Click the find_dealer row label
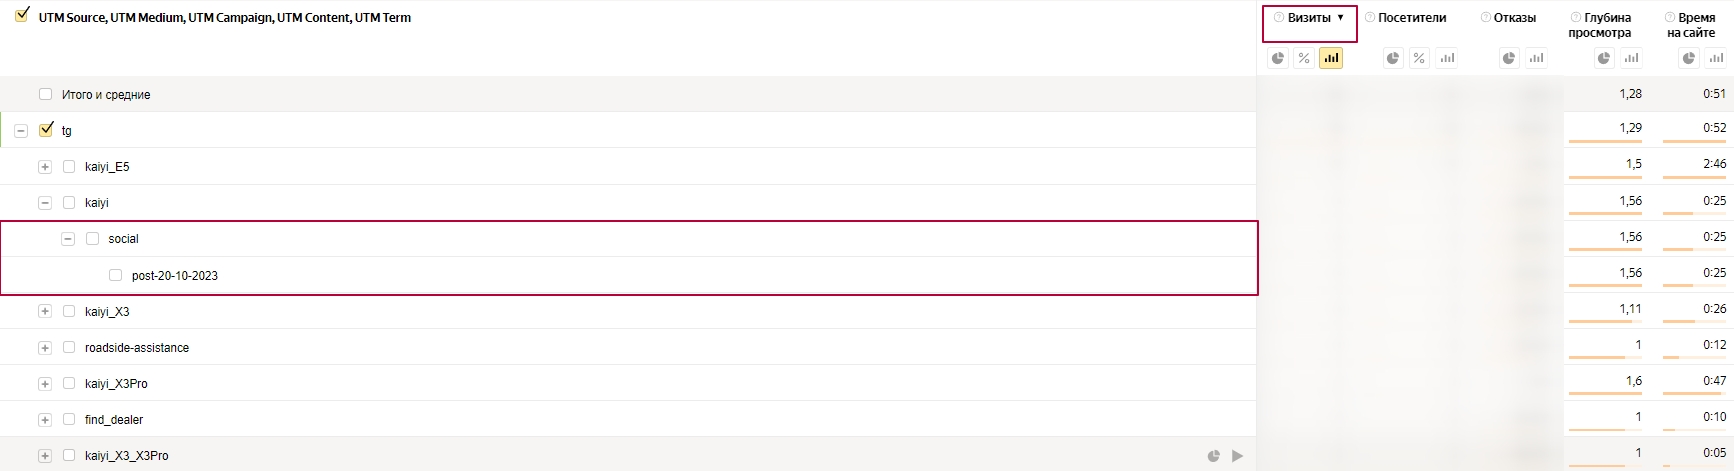The image size is (1734, 471). pos(114,420)
